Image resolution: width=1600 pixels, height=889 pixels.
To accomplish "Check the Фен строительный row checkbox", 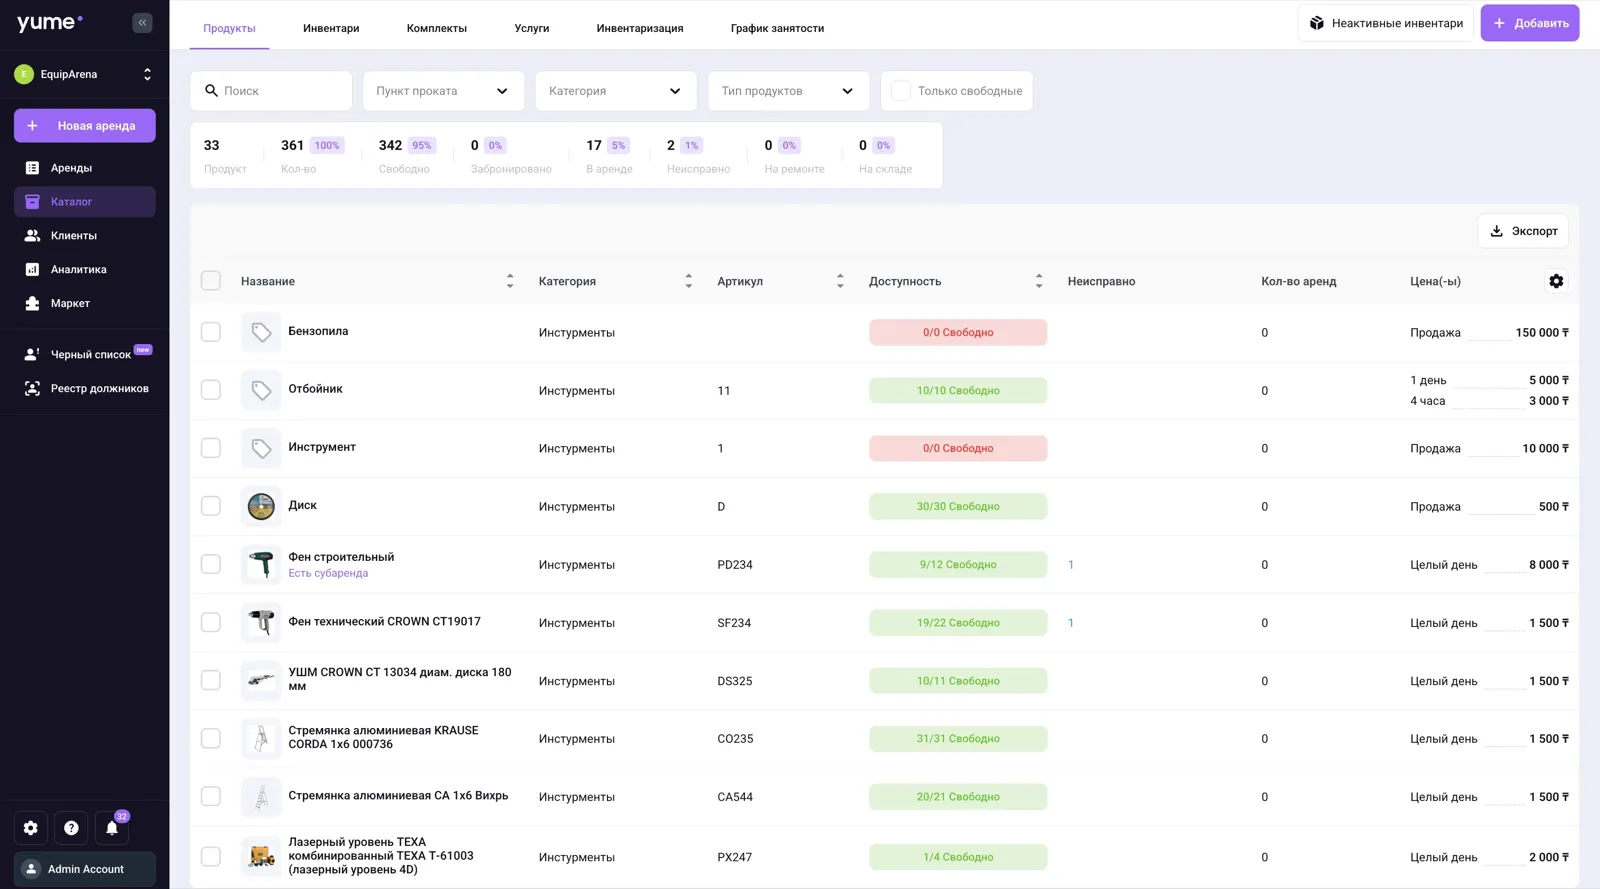I will 211,564.
